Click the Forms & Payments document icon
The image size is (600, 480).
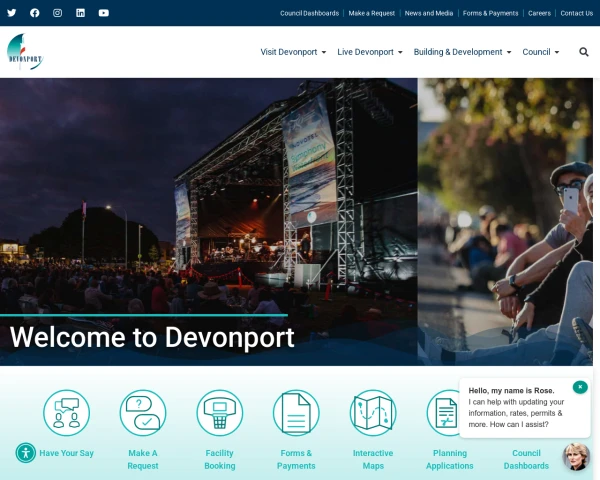tap(296, 413)
